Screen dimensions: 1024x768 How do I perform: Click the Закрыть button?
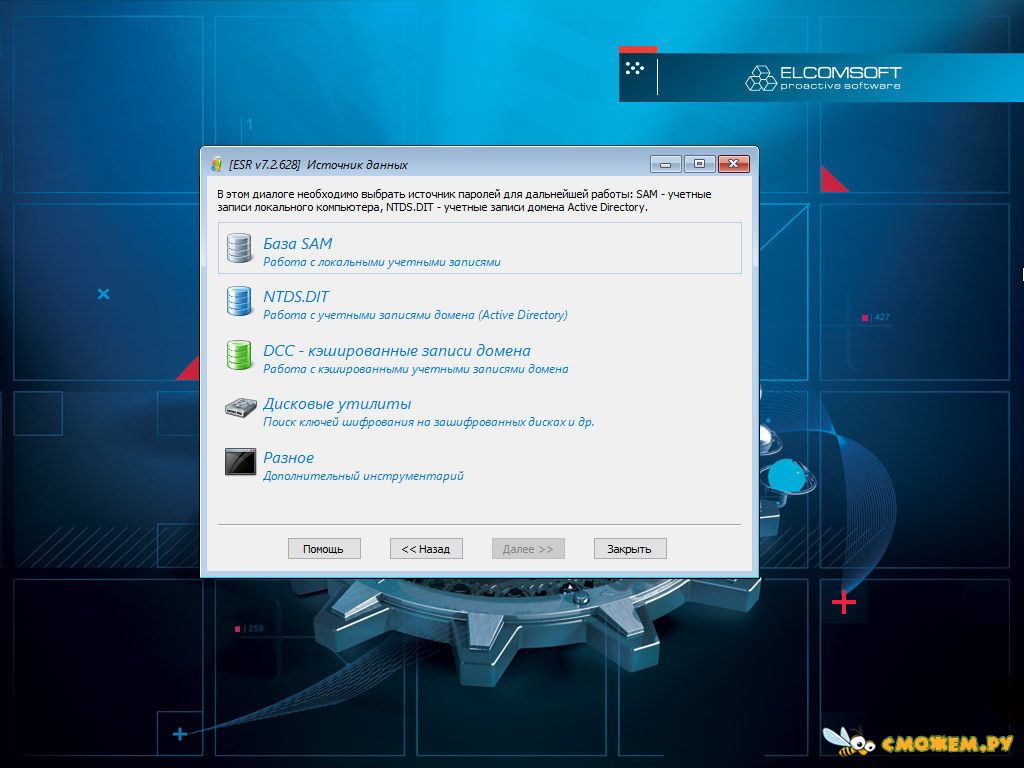point(630,549)
